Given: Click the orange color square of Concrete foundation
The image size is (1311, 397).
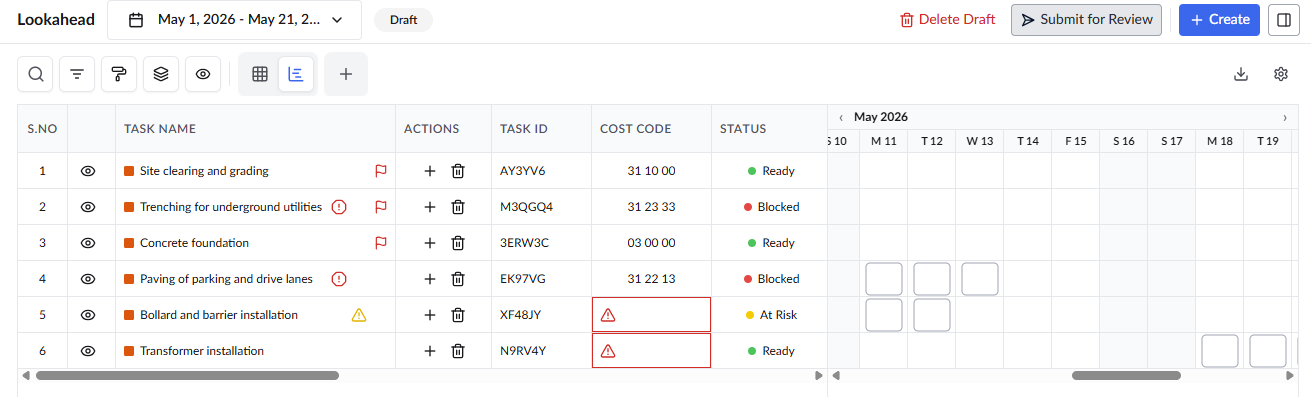Looking at the screenshot, I should coord(129,243).
